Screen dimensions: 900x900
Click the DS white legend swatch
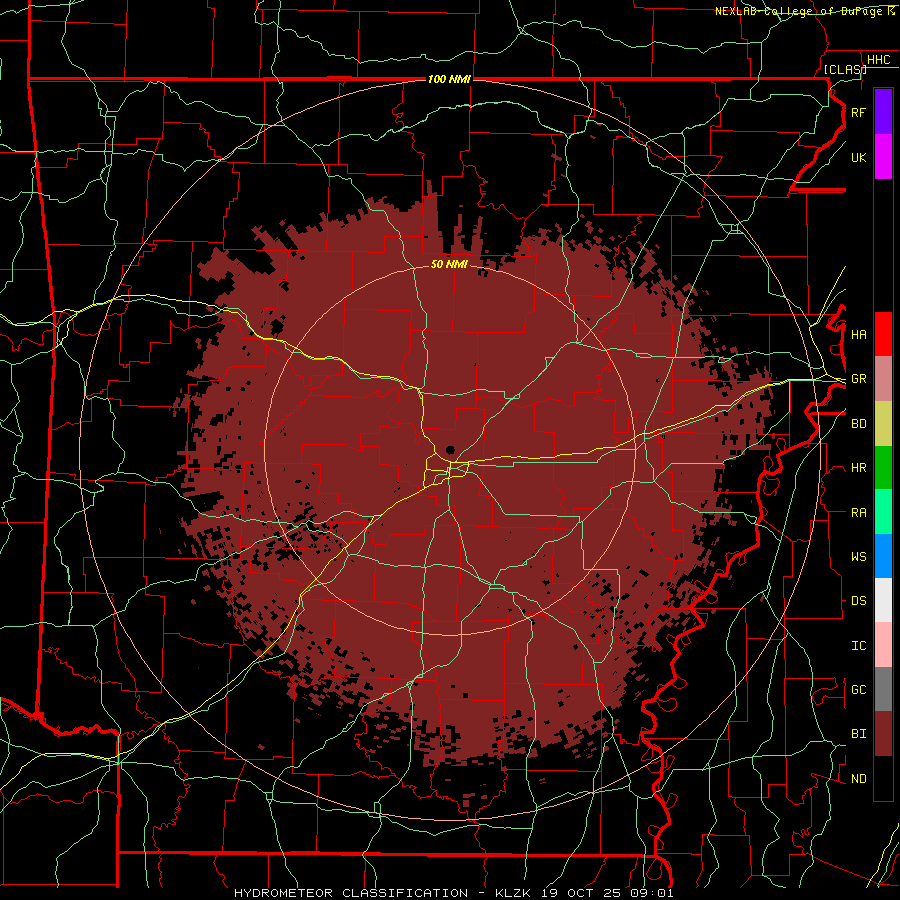click(883, 600)
